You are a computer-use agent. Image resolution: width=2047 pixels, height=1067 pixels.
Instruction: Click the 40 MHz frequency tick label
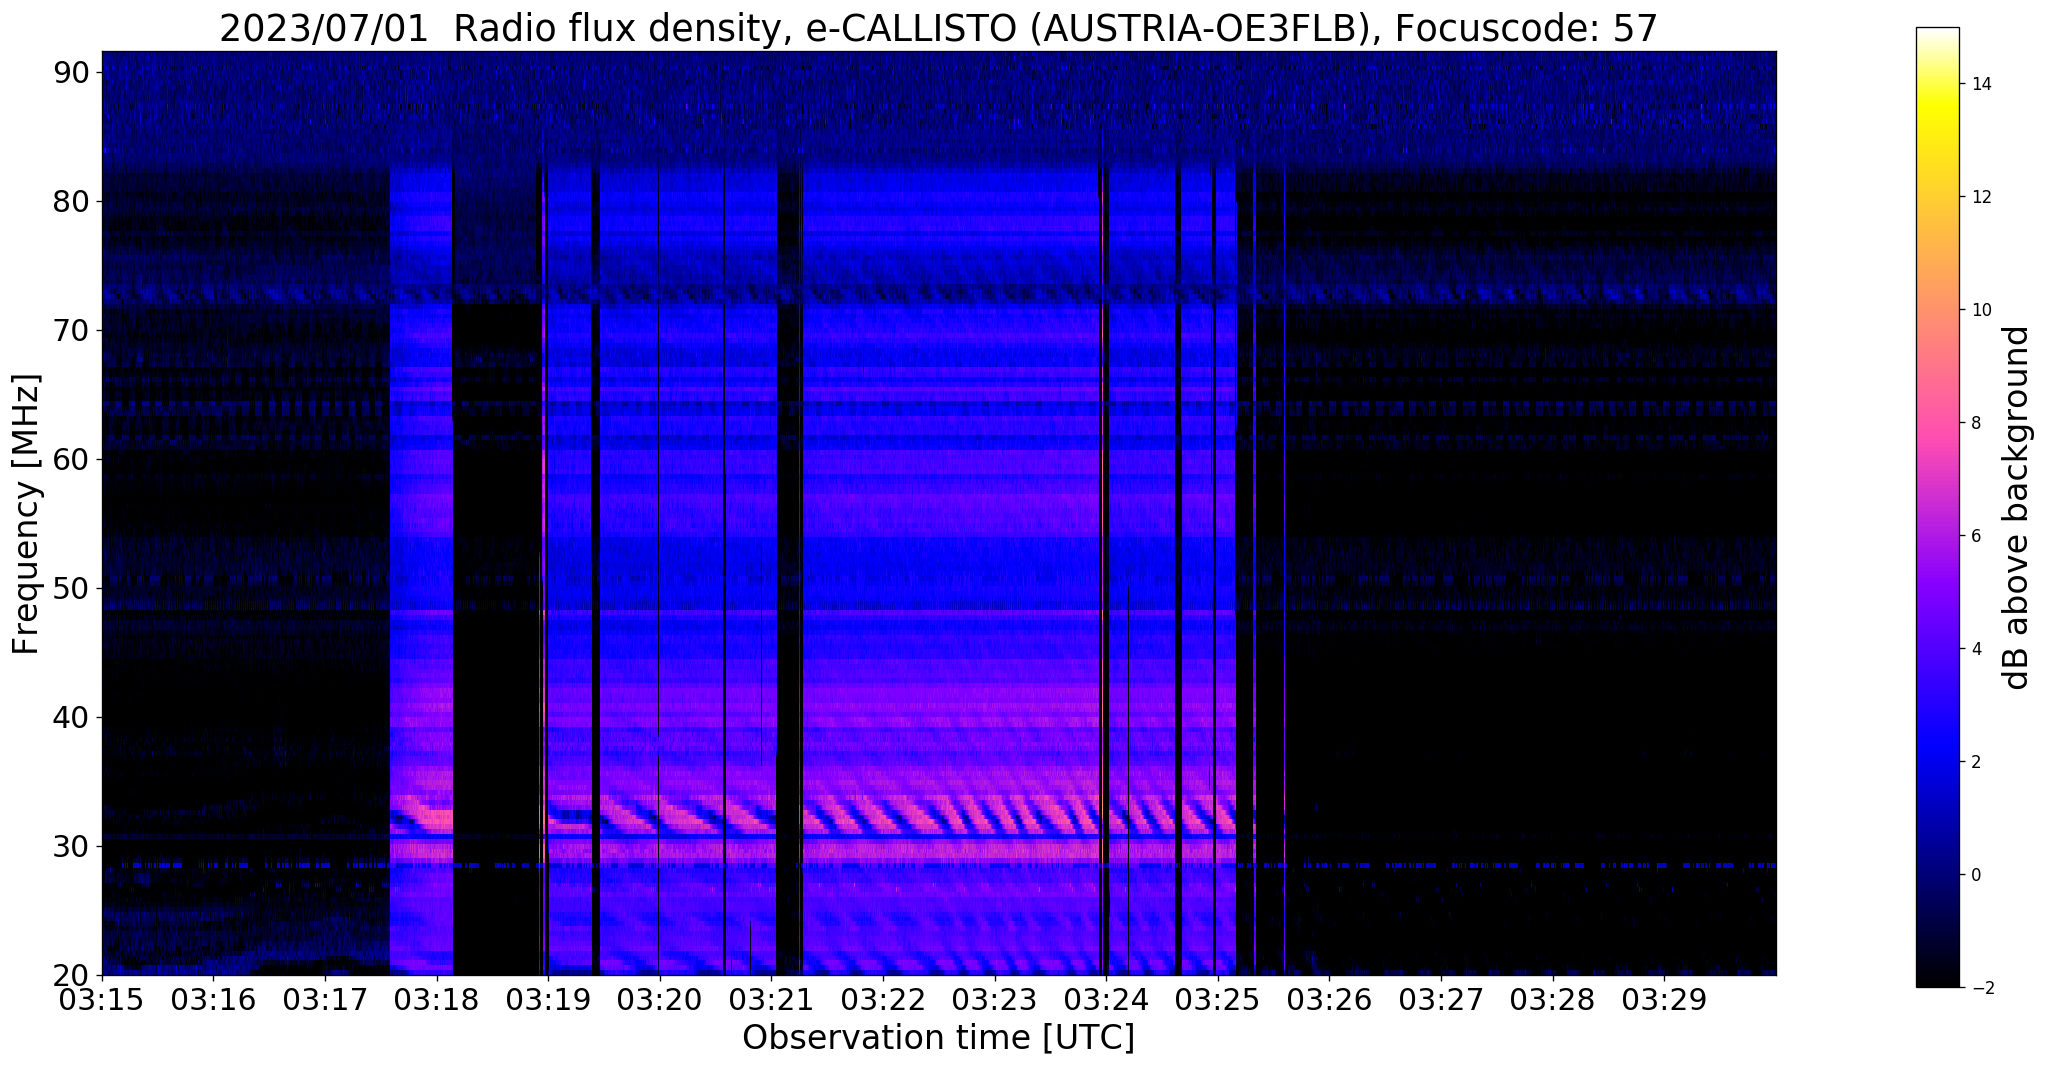coord(71,717)
